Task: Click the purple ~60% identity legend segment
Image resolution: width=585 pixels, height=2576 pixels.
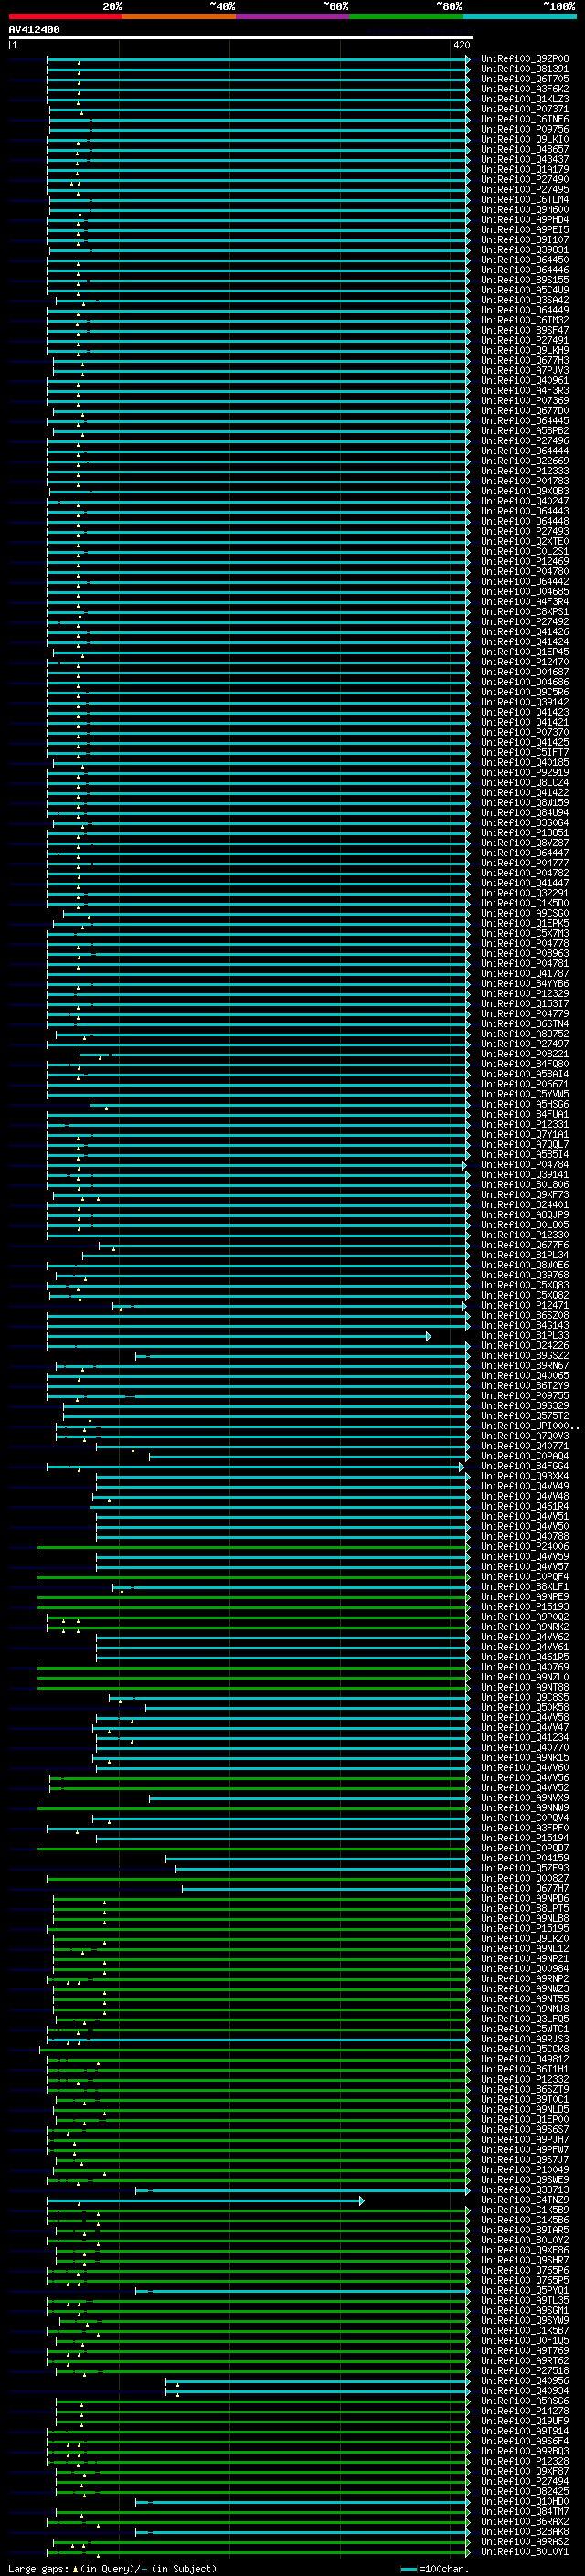Action: [x=293, y=16]
